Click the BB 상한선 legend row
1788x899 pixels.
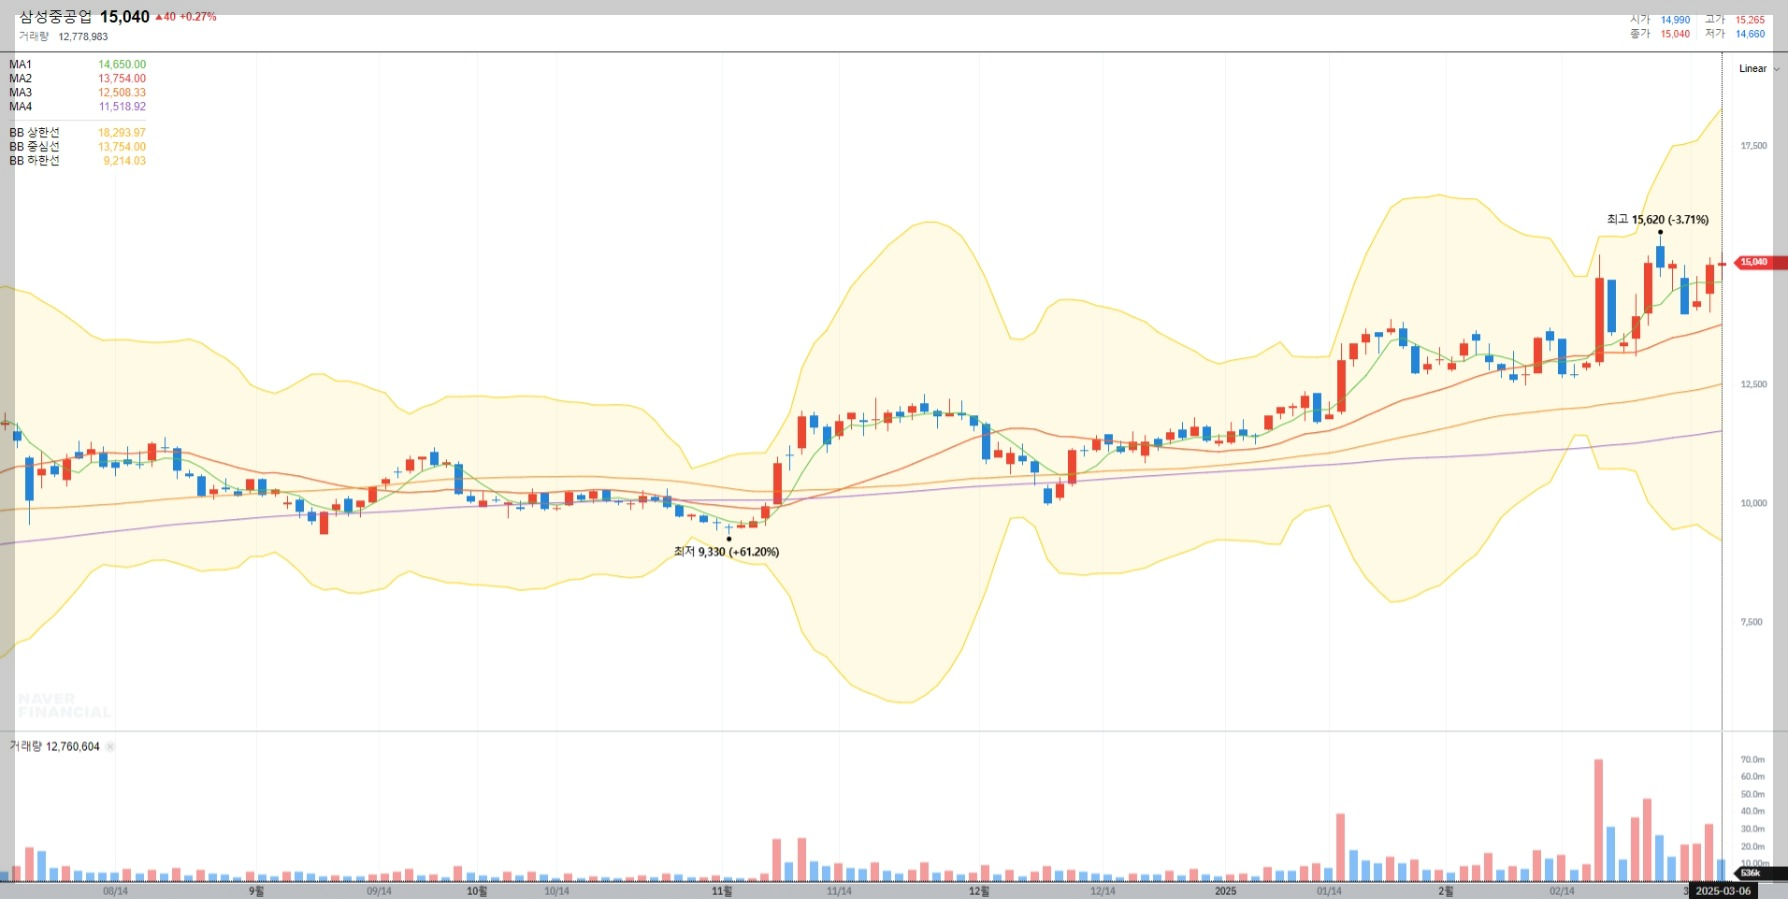(x=78, y=133)
